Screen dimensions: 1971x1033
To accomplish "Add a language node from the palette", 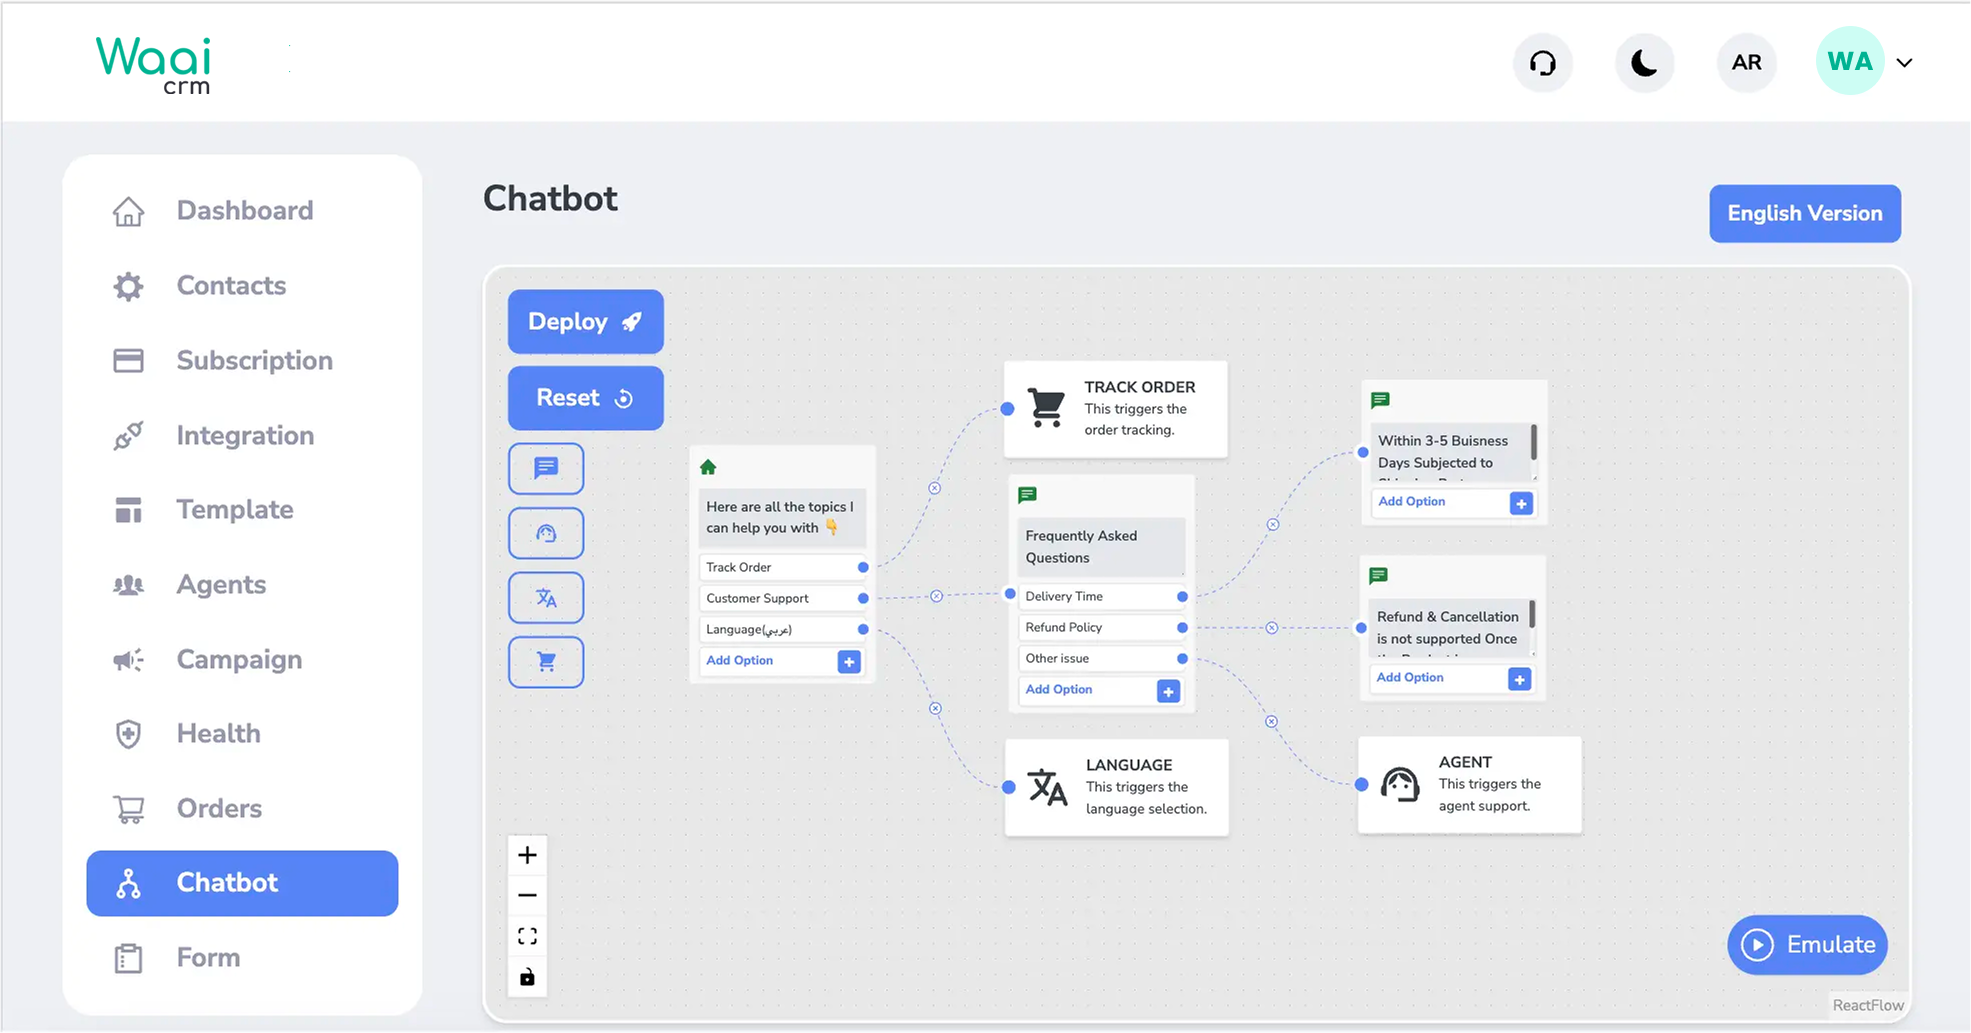I will click(x=546, y=598).
